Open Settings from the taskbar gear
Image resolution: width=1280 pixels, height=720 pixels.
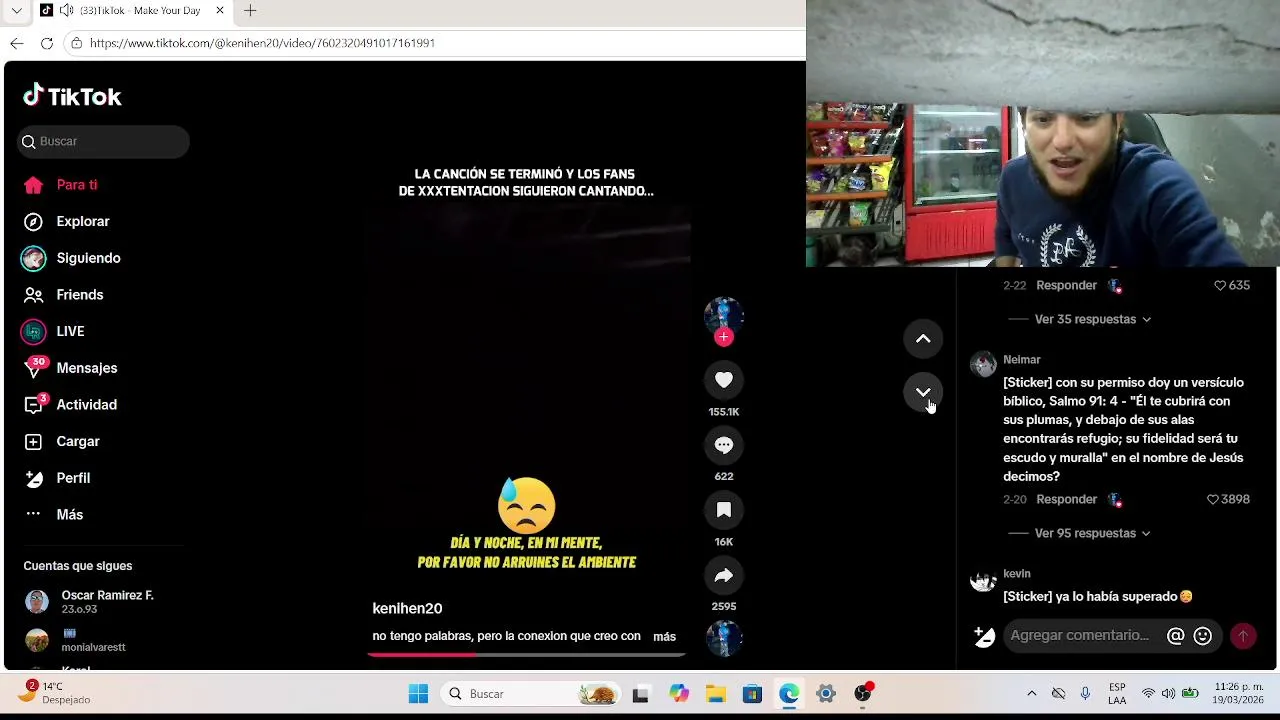pyautogui.click(x=826, y=694)
